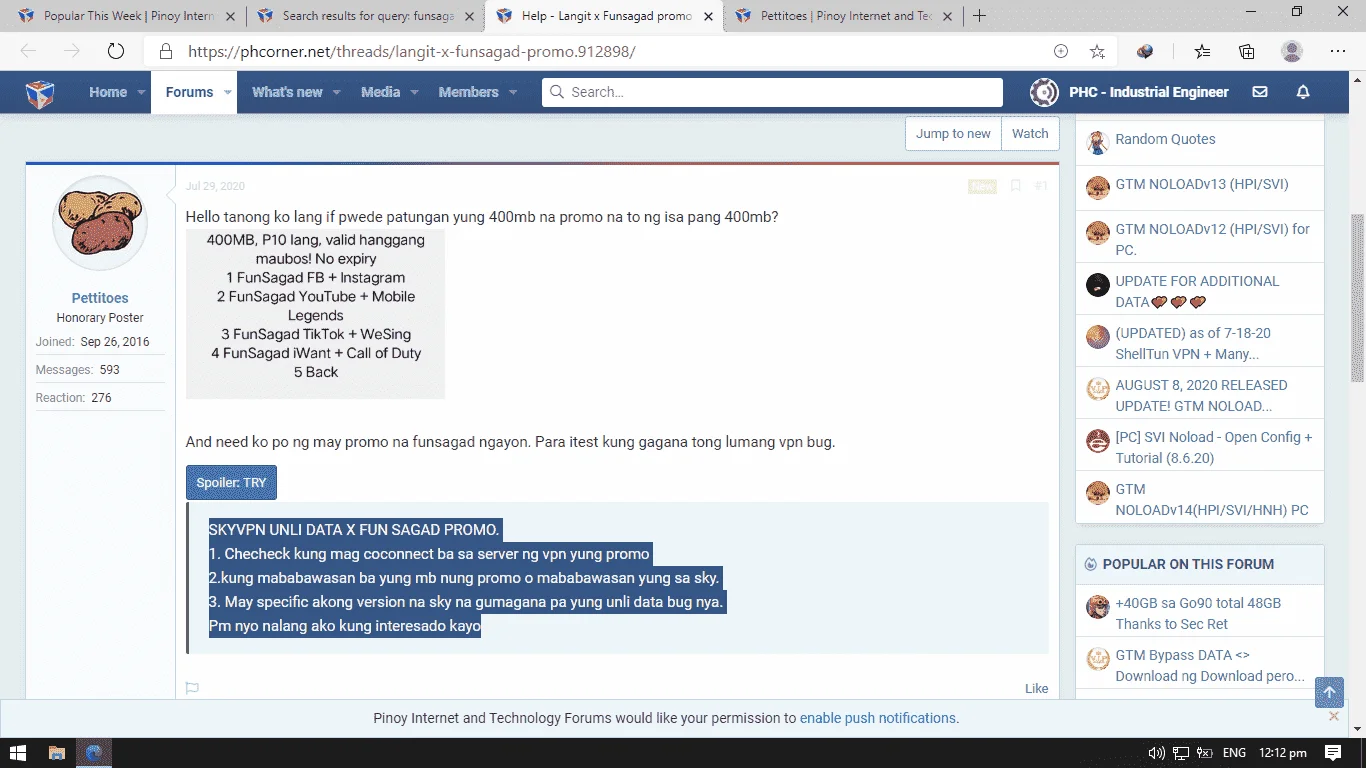Click the report flag icon under the post
The width and height of the screenshot is (1366, 768).
click(192, 688)
